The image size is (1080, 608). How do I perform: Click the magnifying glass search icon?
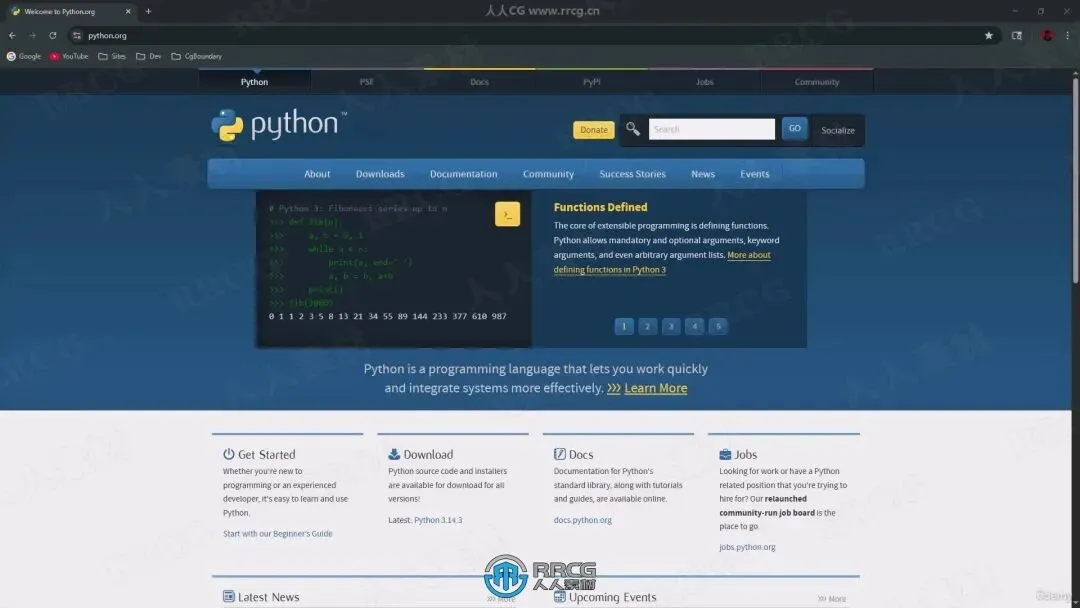click(x=632, y=129)
